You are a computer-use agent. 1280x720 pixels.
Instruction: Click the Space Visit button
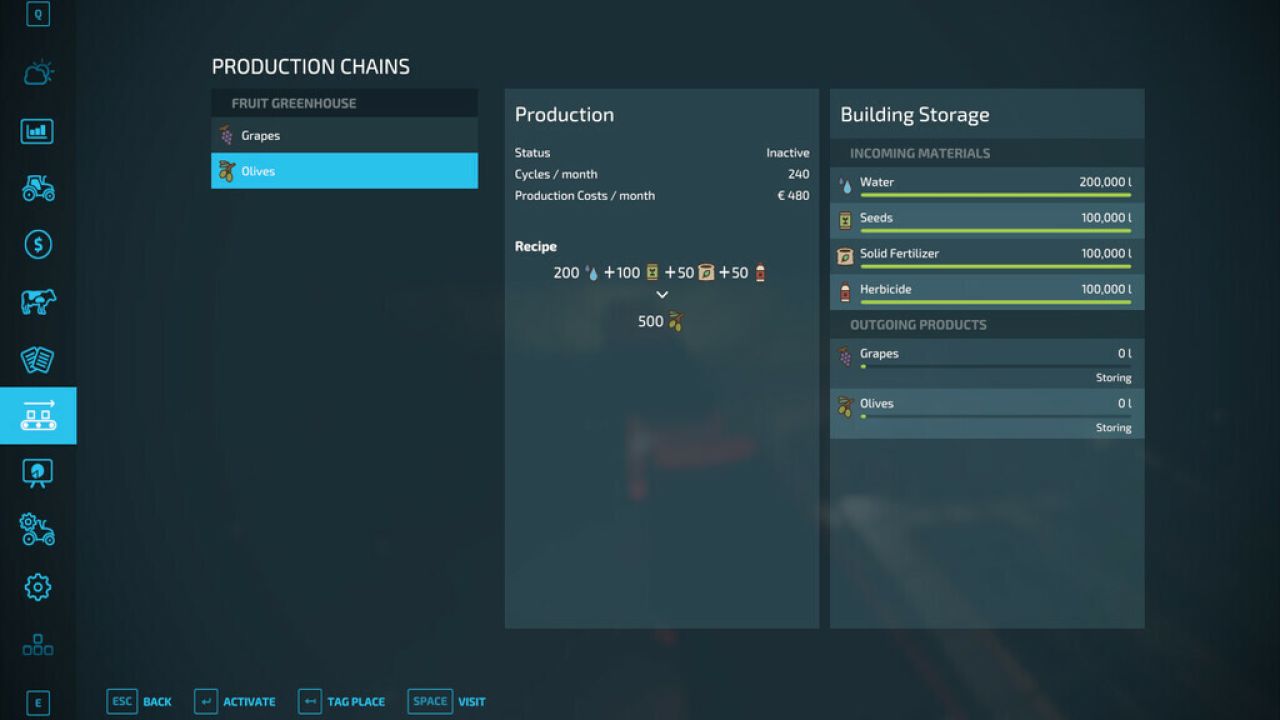[446, 702]
